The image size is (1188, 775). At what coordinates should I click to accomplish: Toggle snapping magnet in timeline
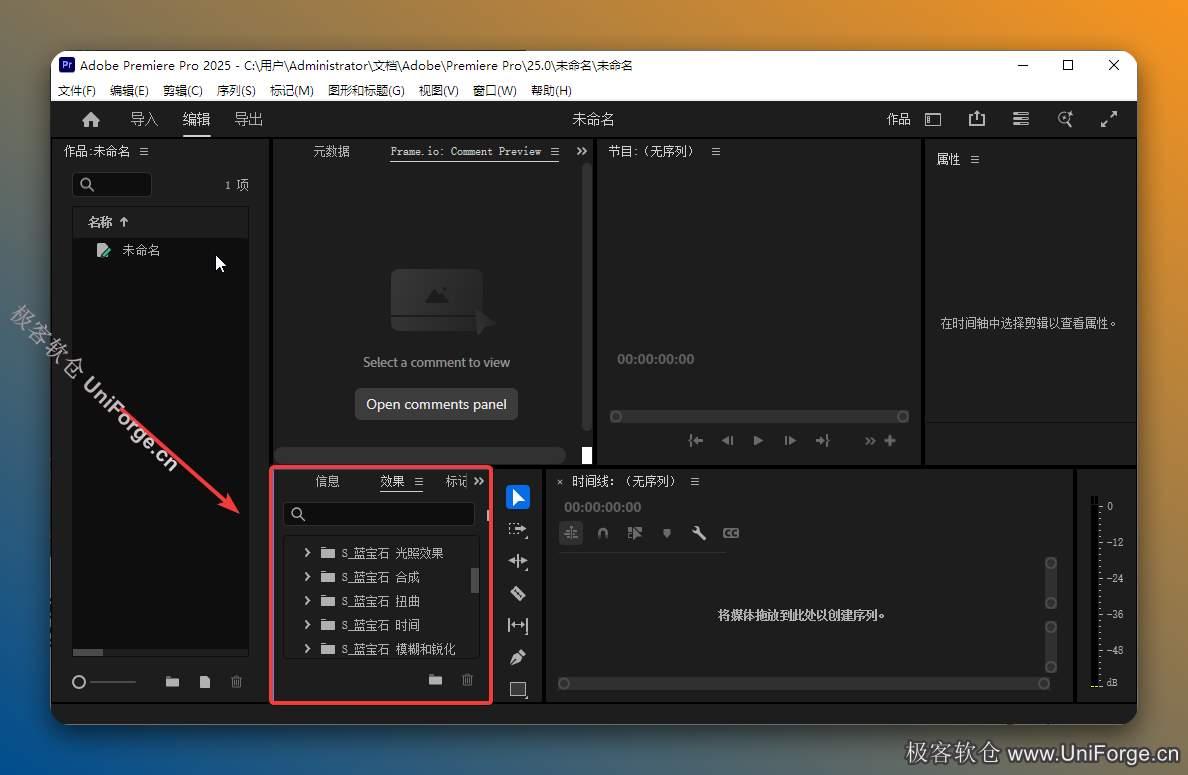[603, 533]
